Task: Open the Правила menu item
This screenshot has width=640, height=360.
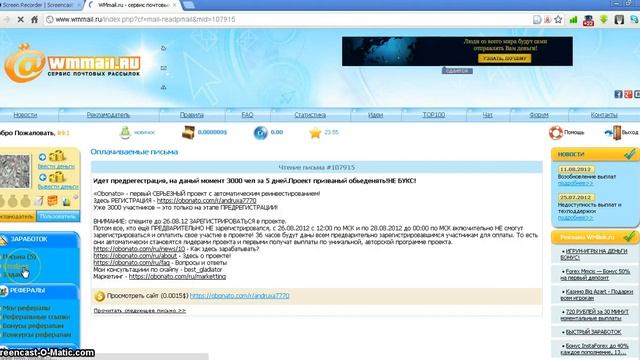Action: point(192,115)
